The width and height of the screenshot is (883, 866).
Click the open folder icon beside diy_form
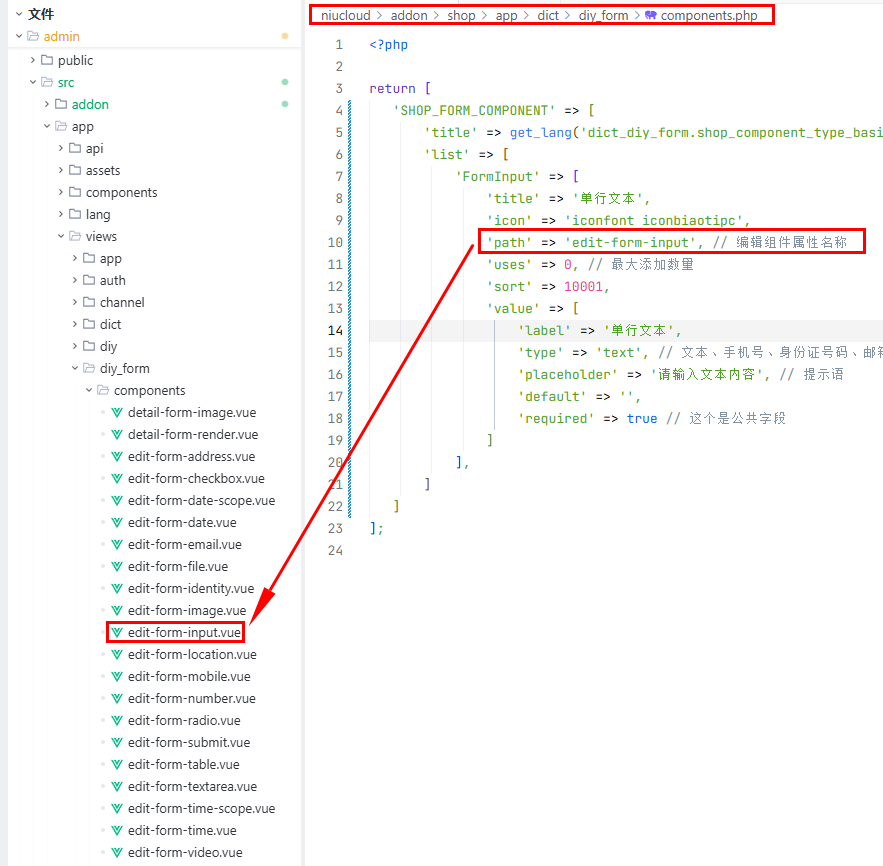coord(89,369)
